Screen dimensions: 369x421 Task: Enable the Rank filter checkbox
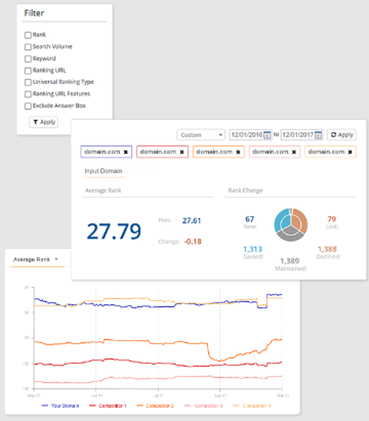[28, 35]
